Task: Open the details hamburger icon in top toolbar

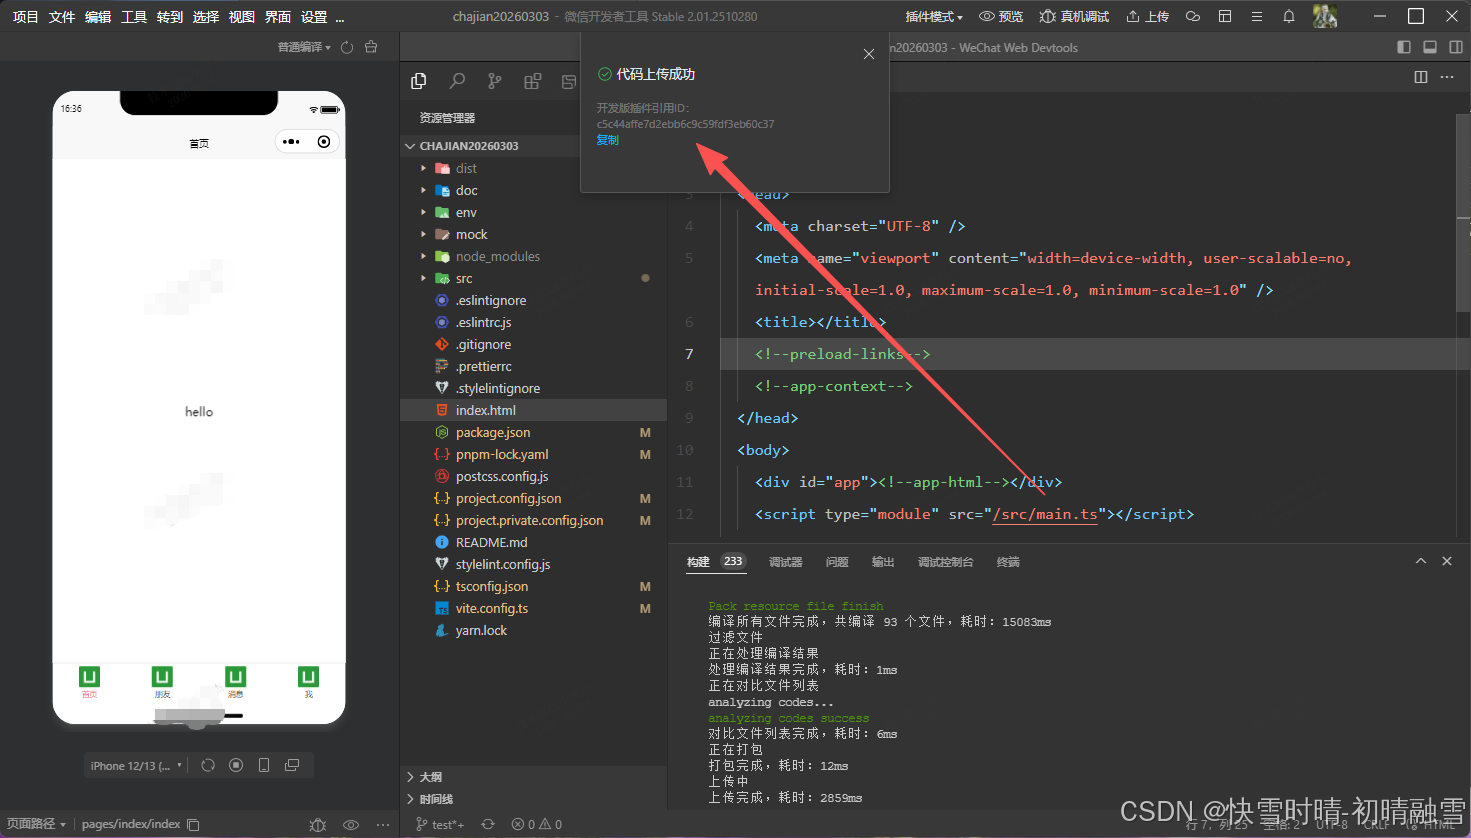Action: [x=1257, y=16]
